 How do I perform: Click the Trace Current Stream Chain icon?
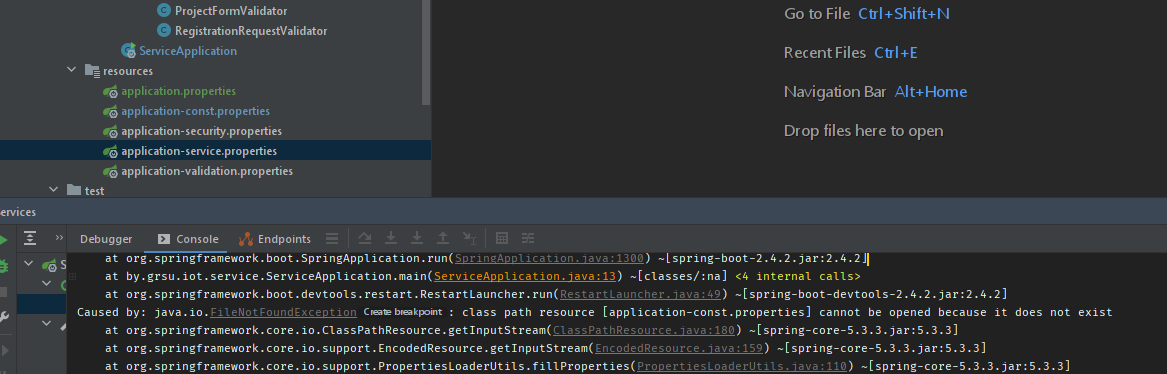[x=528, y=239]
